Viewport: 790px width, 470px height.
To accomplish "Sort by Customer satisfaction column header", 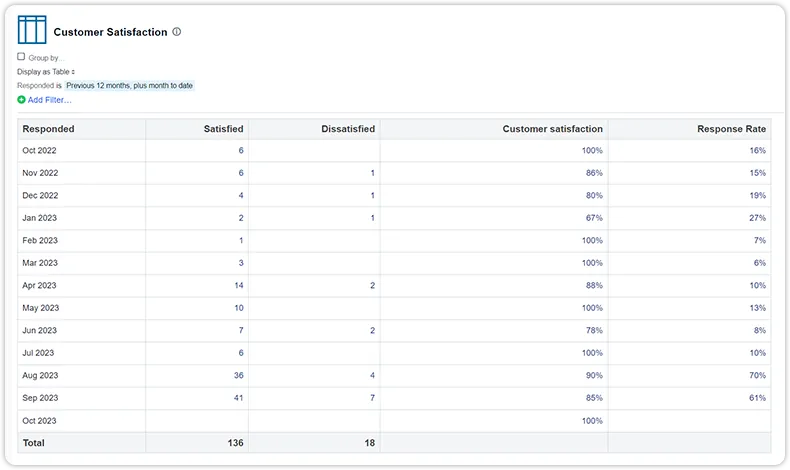I will 553,129.
